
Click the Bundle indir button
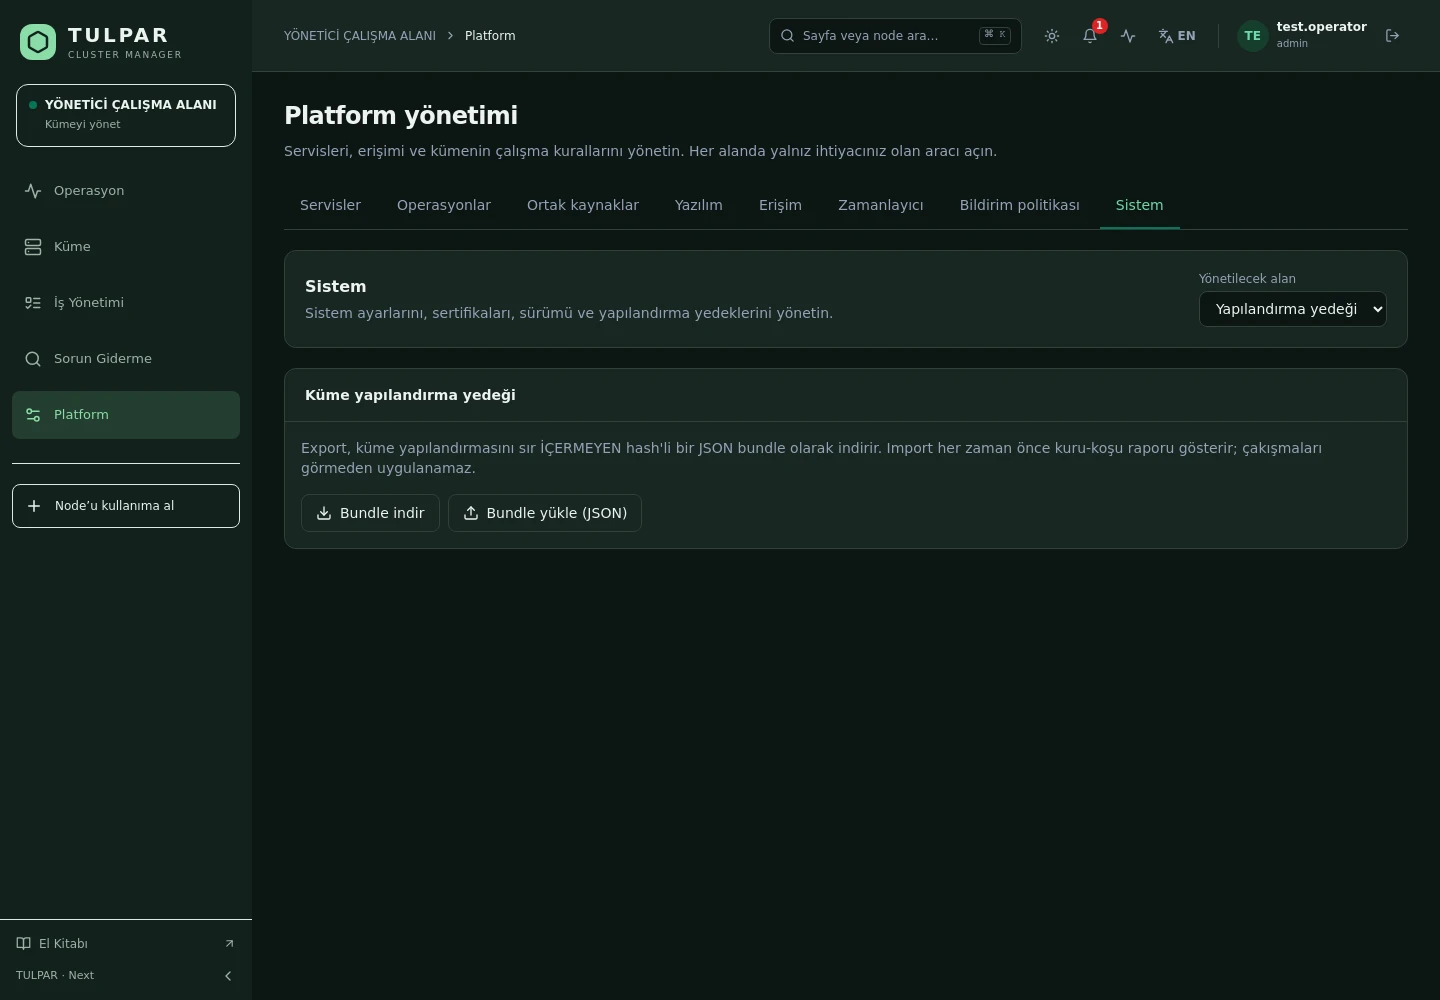pyautogui.click(x=370, y=513)
